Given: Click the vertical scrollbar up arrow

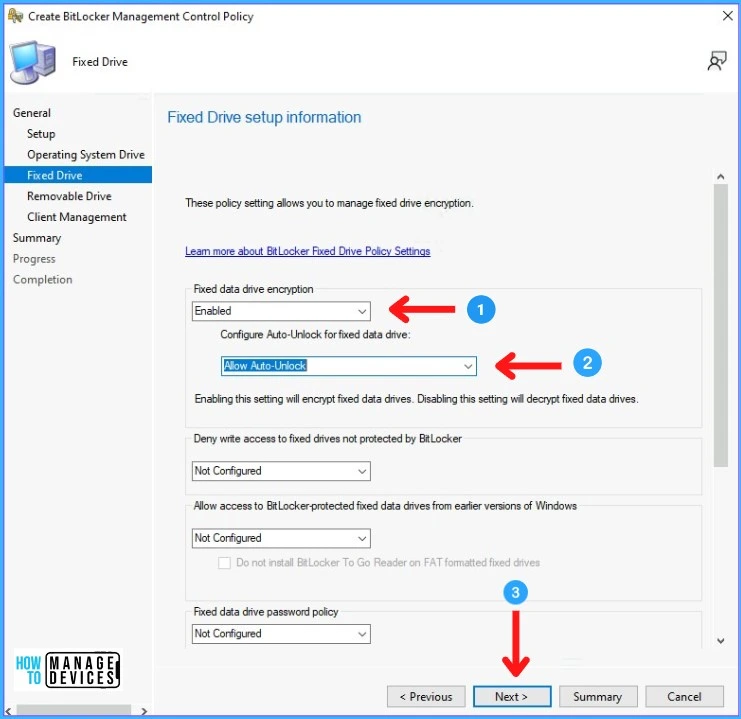Looking at the screenshot, I should click(721, 177).
